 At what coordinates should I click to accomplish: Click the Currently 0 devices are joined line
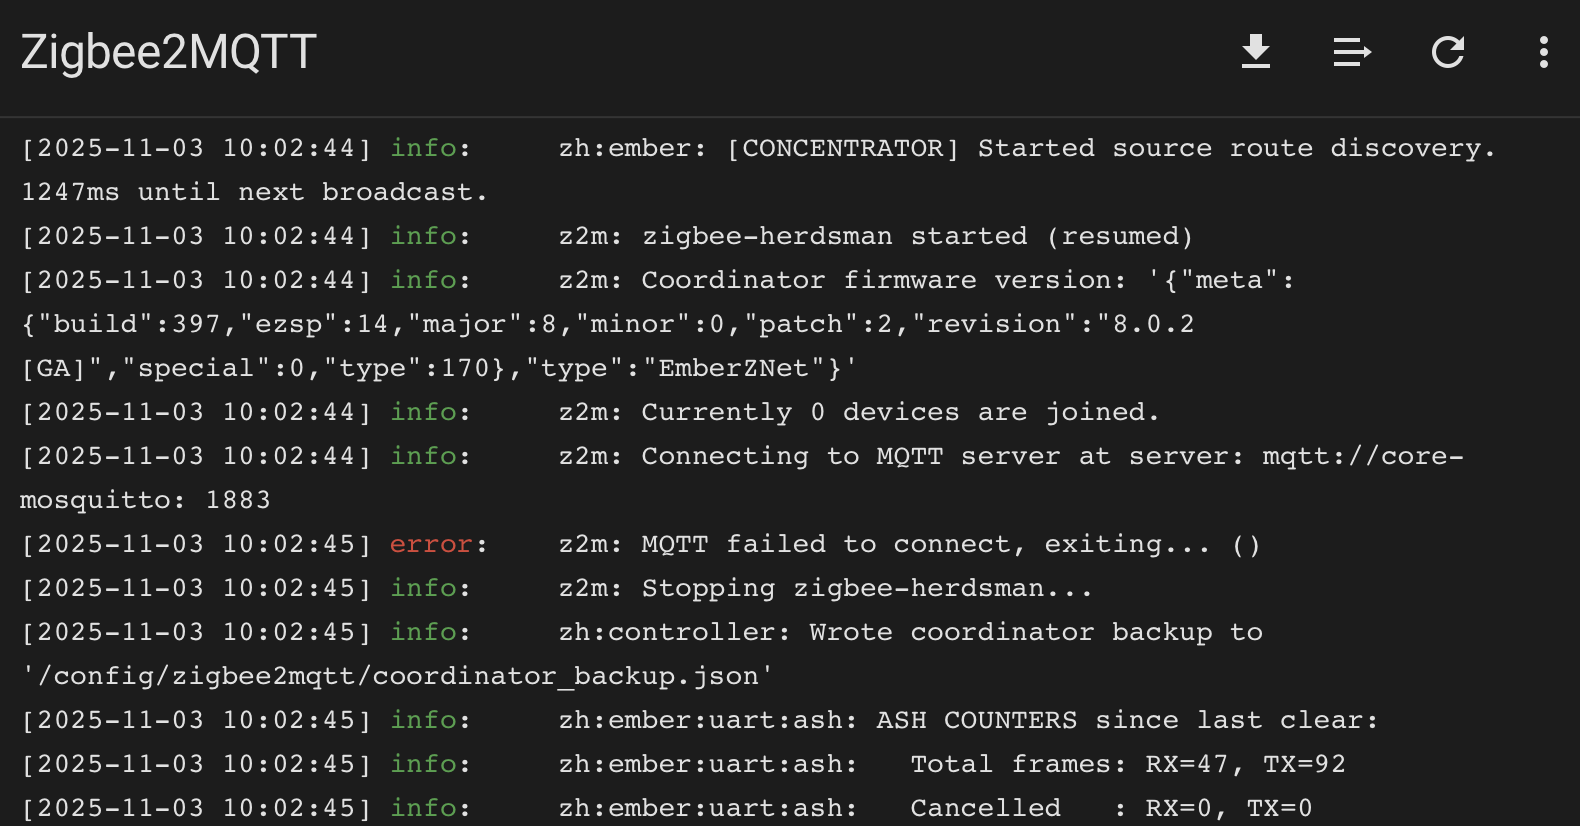tap(858, 412)
